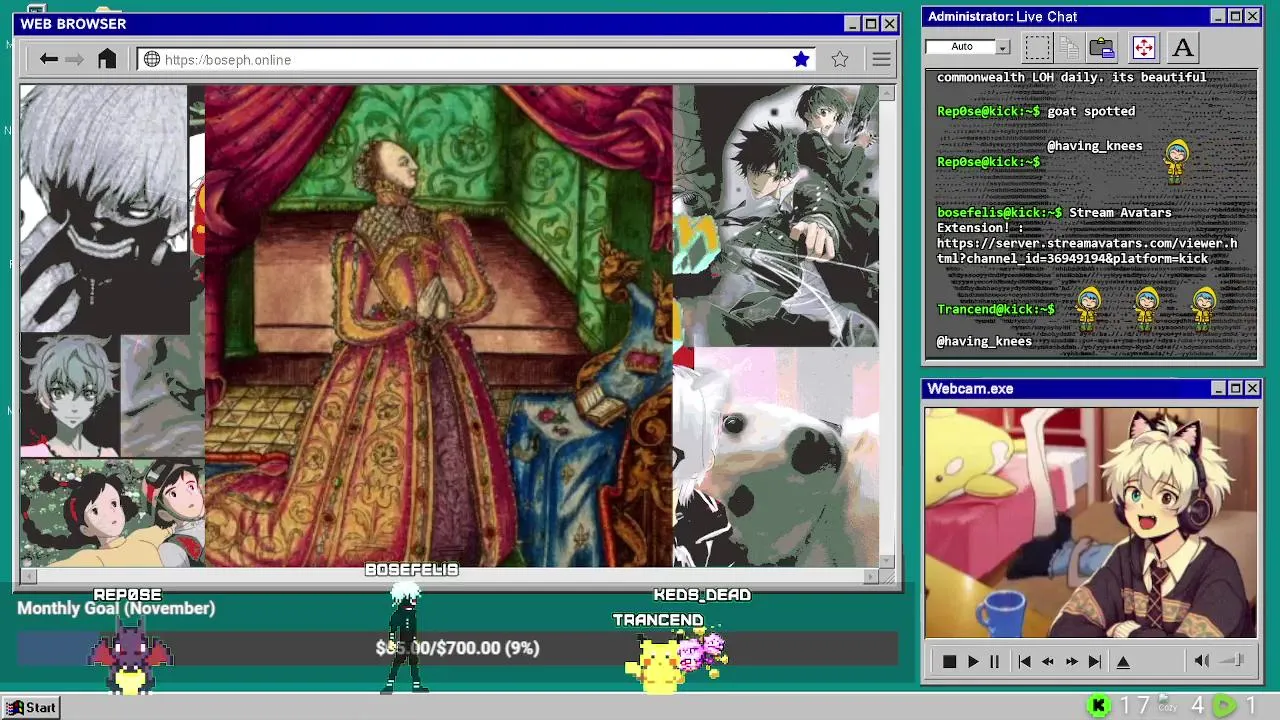Click the green Rumble play icon in taskbar
Screen dimensions: 1280x720
pyautogui.click(x=1224, y=706)
